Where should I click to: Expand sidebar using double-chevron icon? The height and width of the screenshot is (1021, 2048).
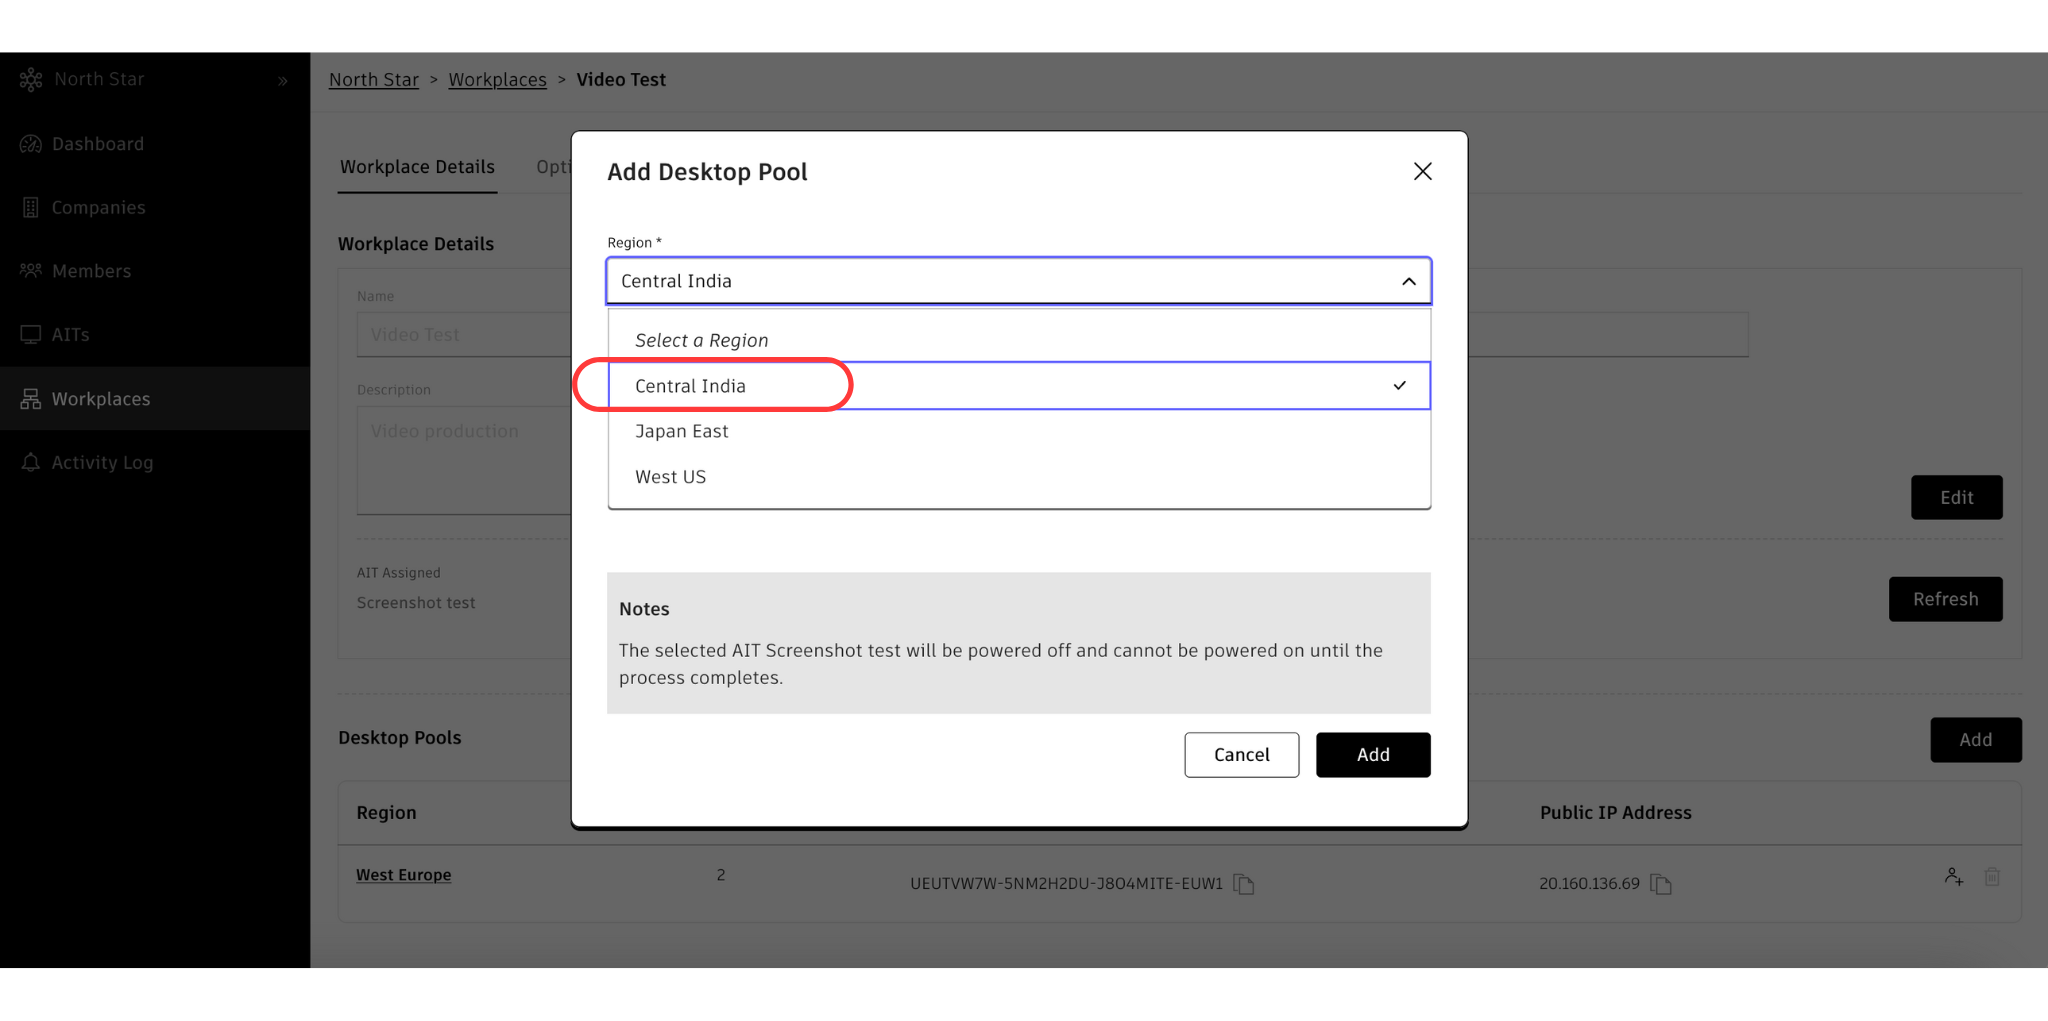283,81
